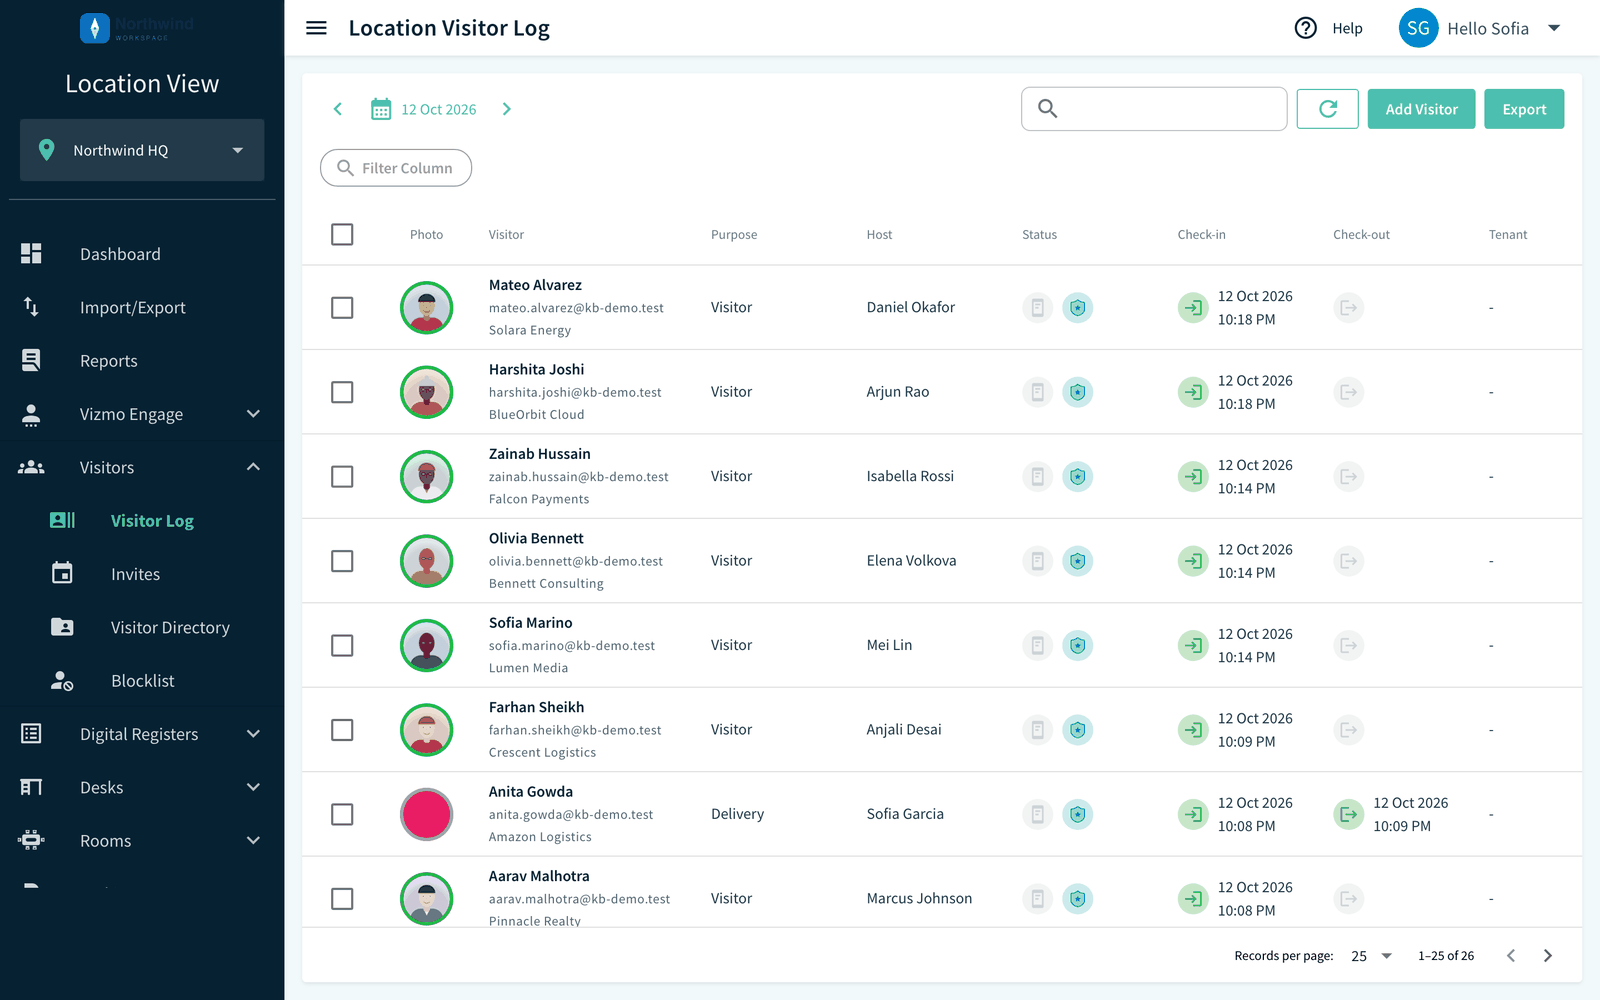Screen dimensions: 1600x1000
Task: Click Zainab Hussain's document status icon
Action: click(x=1037, y=477)
